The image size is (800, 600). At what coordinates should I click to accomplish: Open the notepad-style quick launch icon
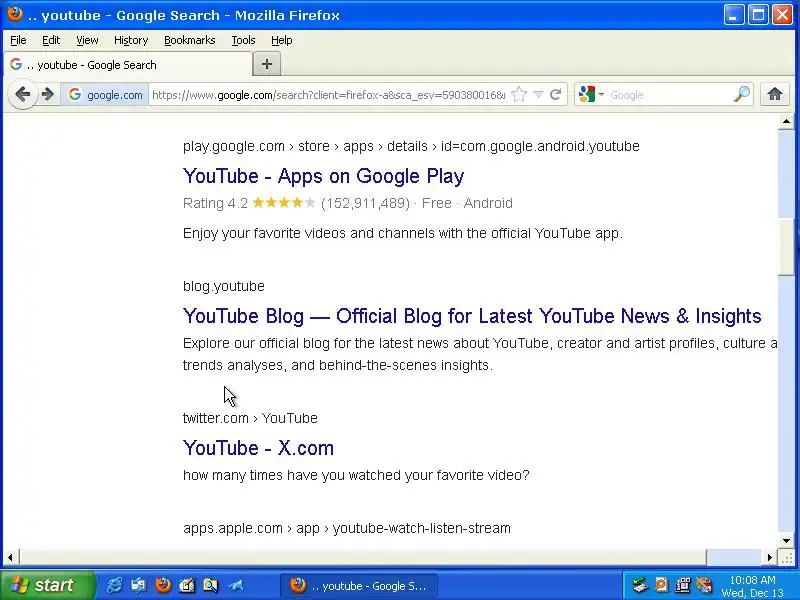[x=187, y=585]
